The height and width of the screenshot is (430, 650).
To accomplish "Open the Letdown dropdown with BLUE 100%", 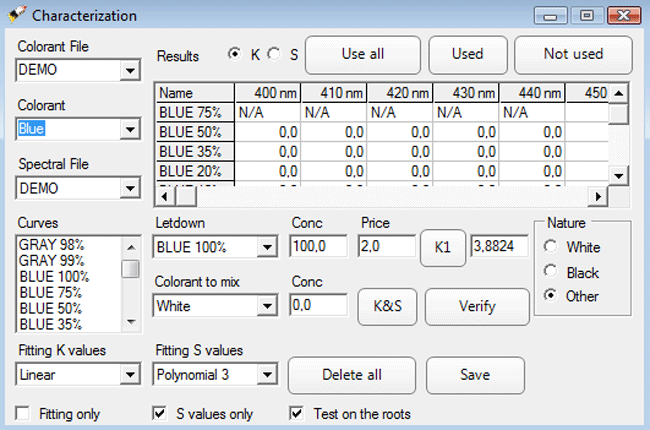I will coord(267,247).
